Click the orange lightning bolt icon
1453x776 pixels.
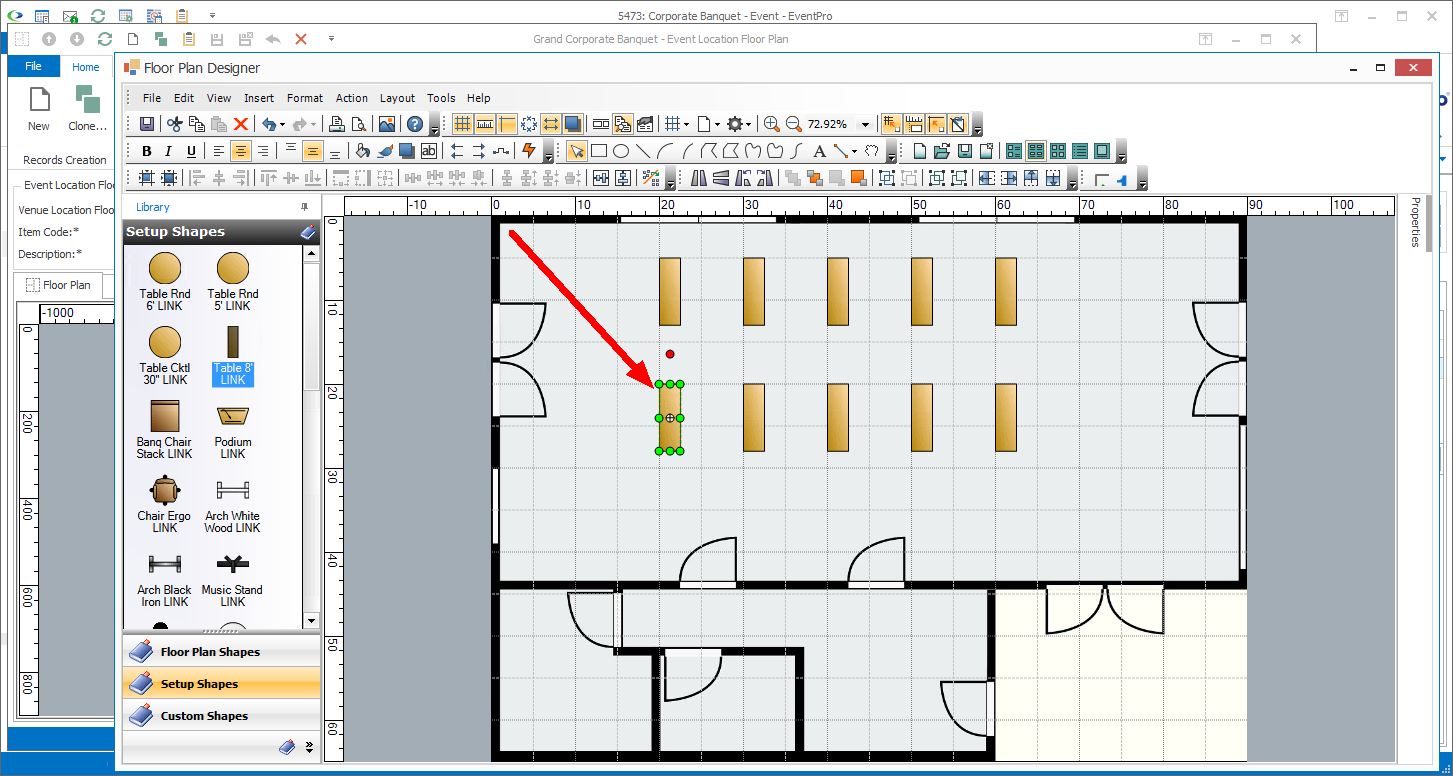coord(529,151)
